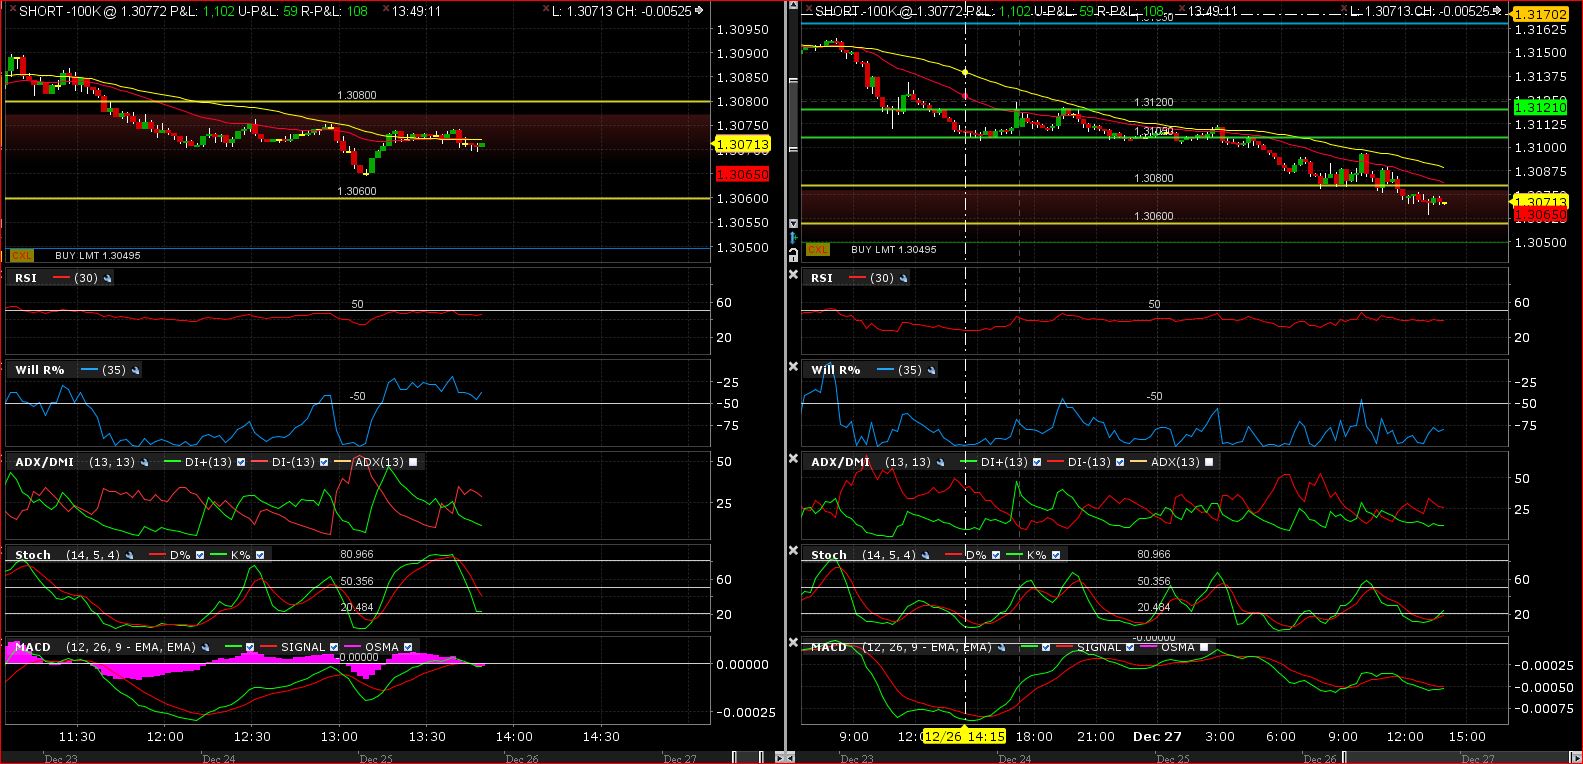Click the yellow 1.30713 label in left chart
Image resolution: width=1583 pixels, height=764 pixels.
coord(741,145)
